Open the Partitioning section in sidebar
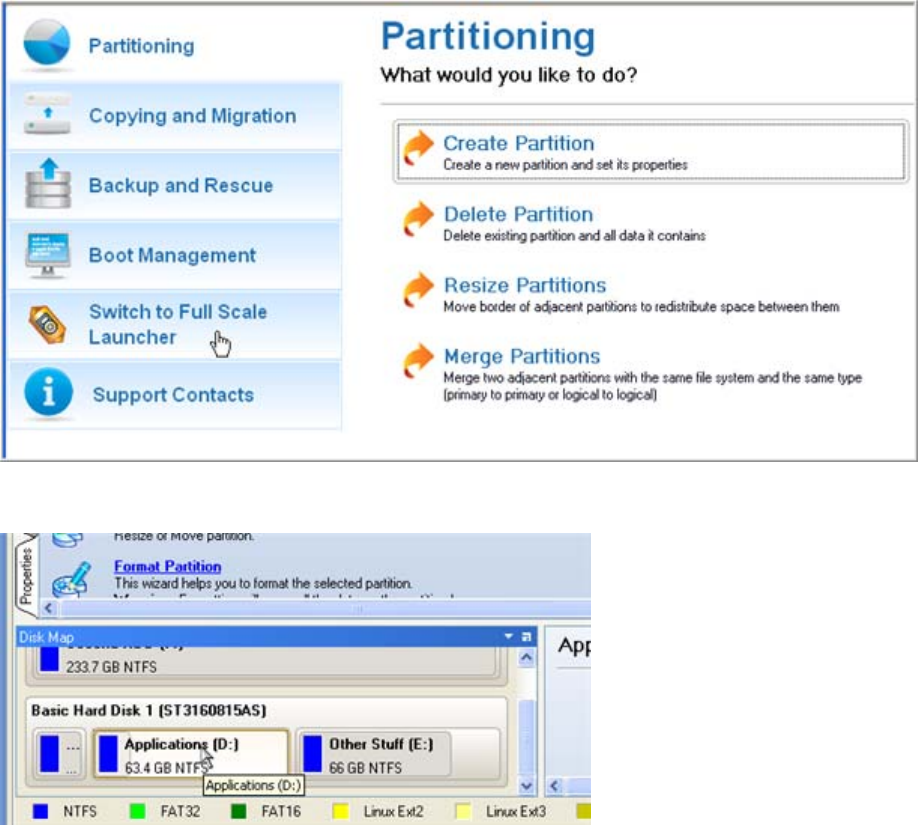The image size is (918, 825). tap(174, 45)
